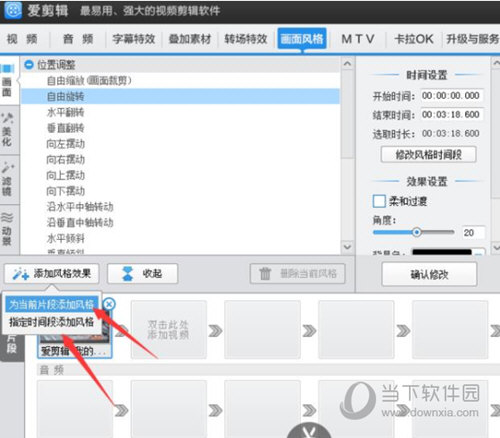Click 确认修改 button
500x438 pixels.
click(429, 274)
